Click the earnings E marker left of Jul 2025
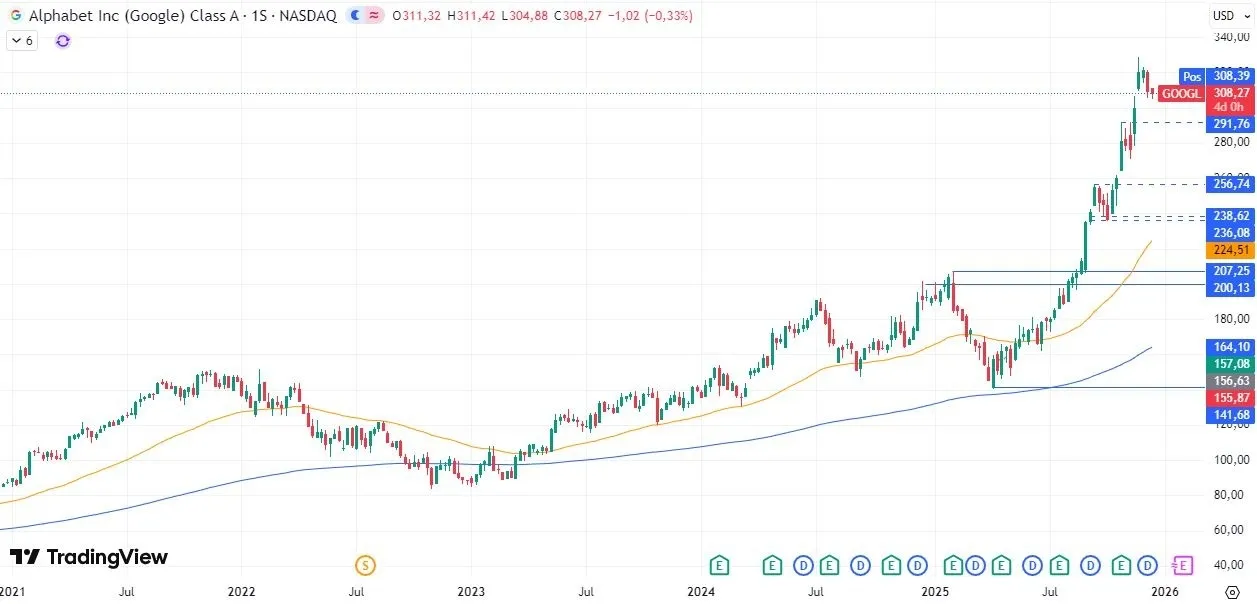Screen dimensions: 1257x604 (1001, 565)
